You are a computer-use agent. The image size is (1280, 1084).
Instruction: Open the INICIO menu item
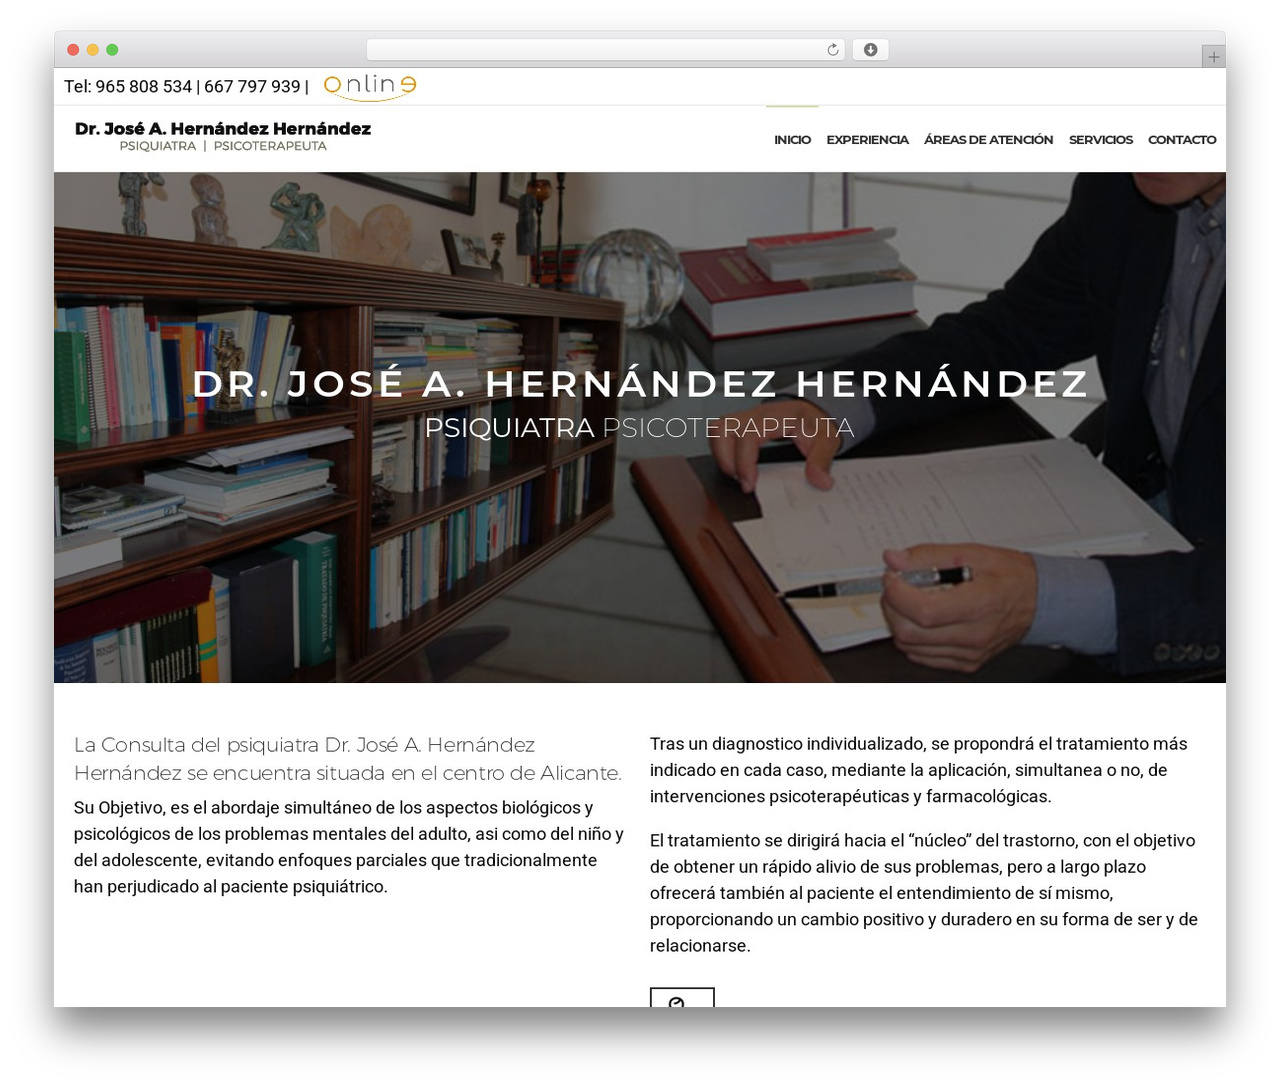[792, 140]
